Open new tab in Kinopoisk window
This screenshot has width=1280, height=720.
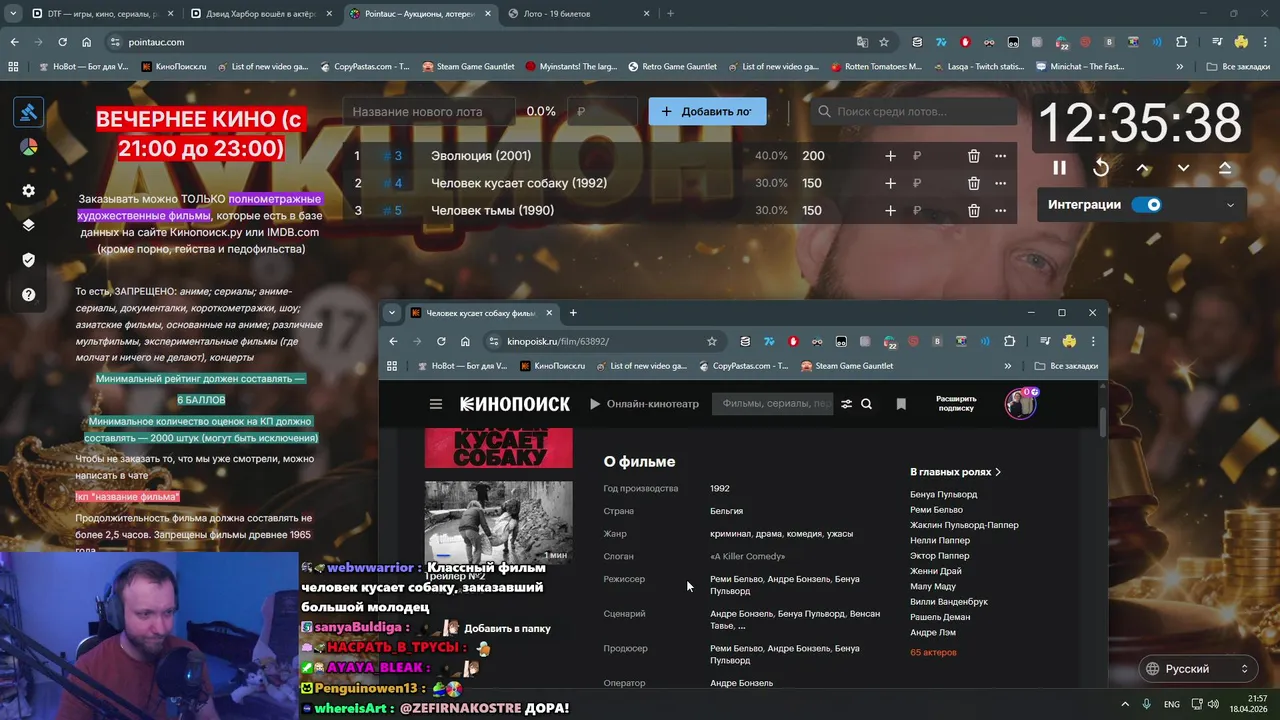pos(573,313)
